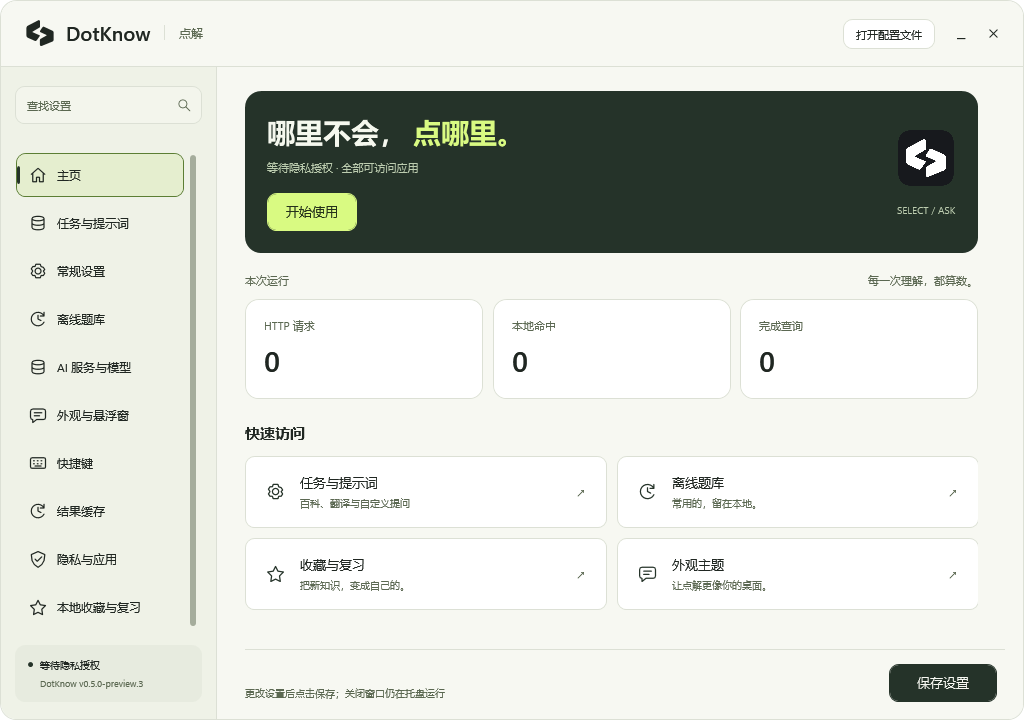
Task: Click the sidebar vertical scrollbar
Action: 193,391
